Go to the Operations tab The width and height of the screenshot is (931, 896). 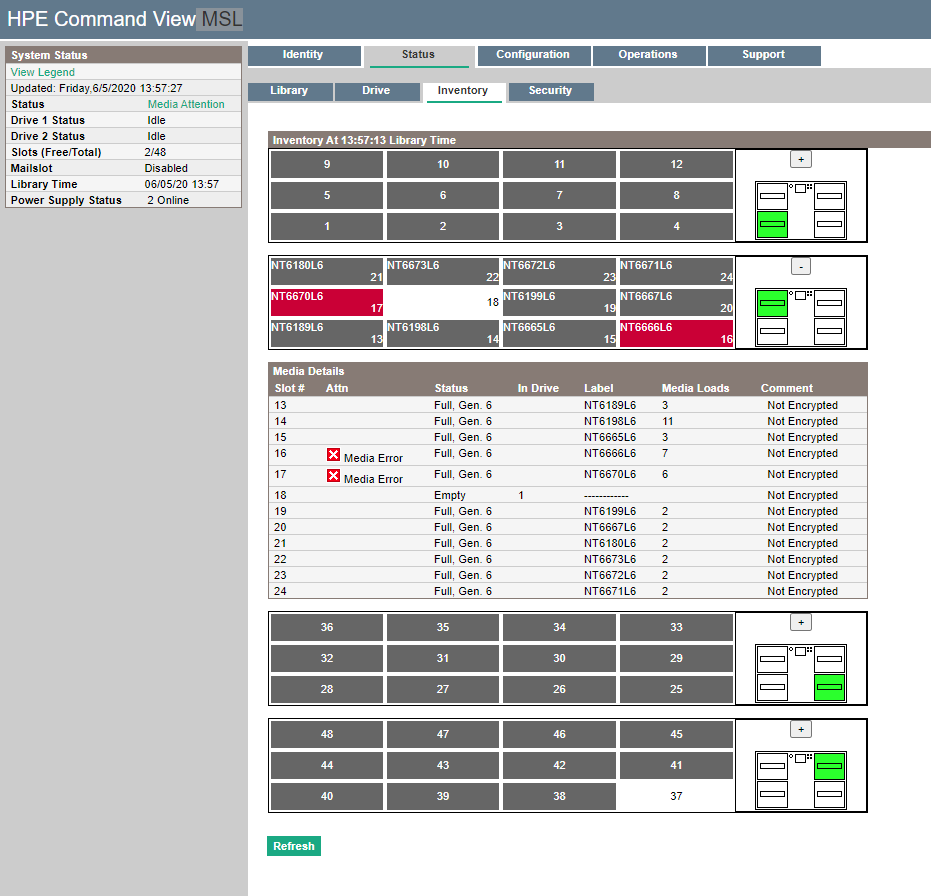click(648, 56)
